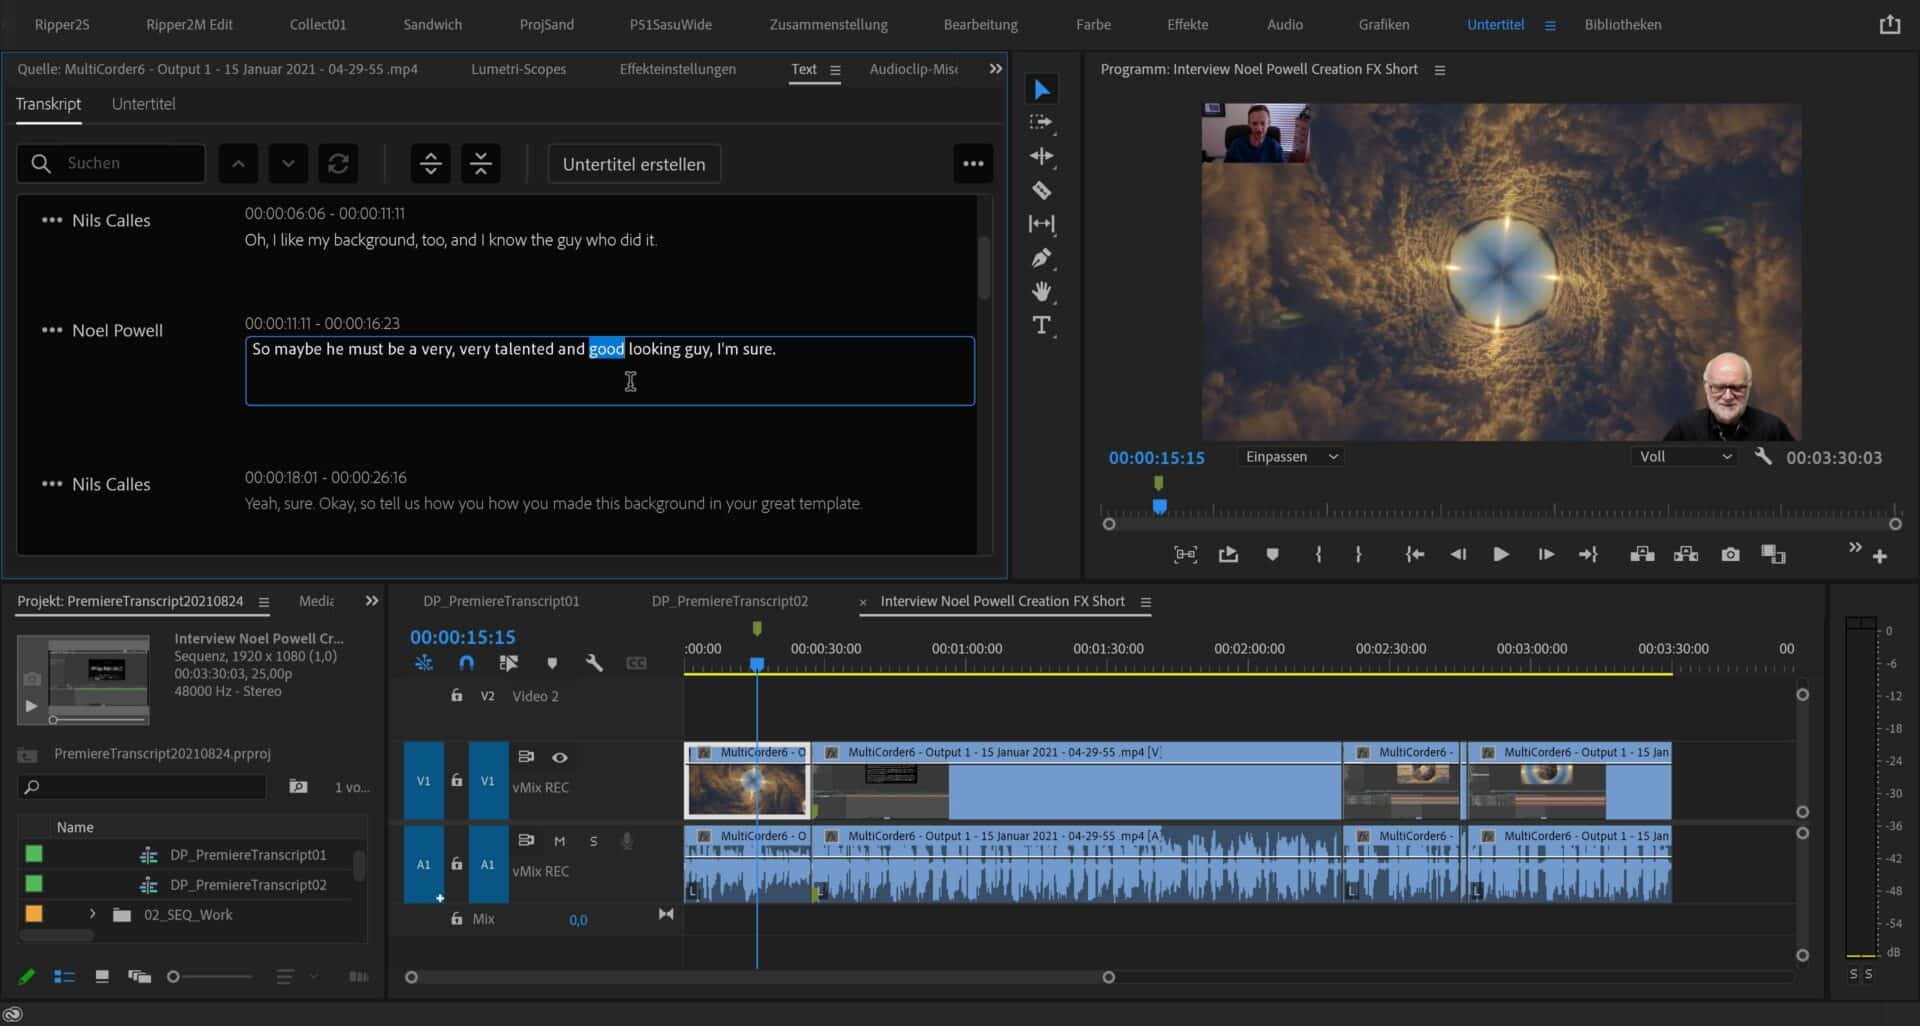Mute audio track A1 with the M toggle
1920x1026 pixels.
click(x=560, y=841)
